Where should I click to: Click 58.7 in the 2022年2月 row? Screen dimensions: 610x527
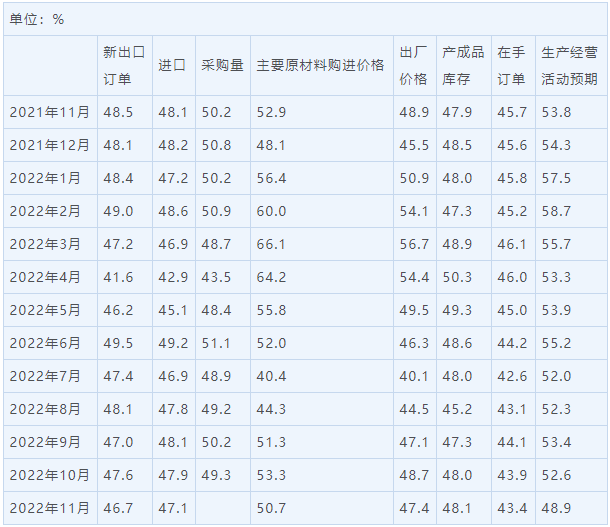tap(556, 212)
